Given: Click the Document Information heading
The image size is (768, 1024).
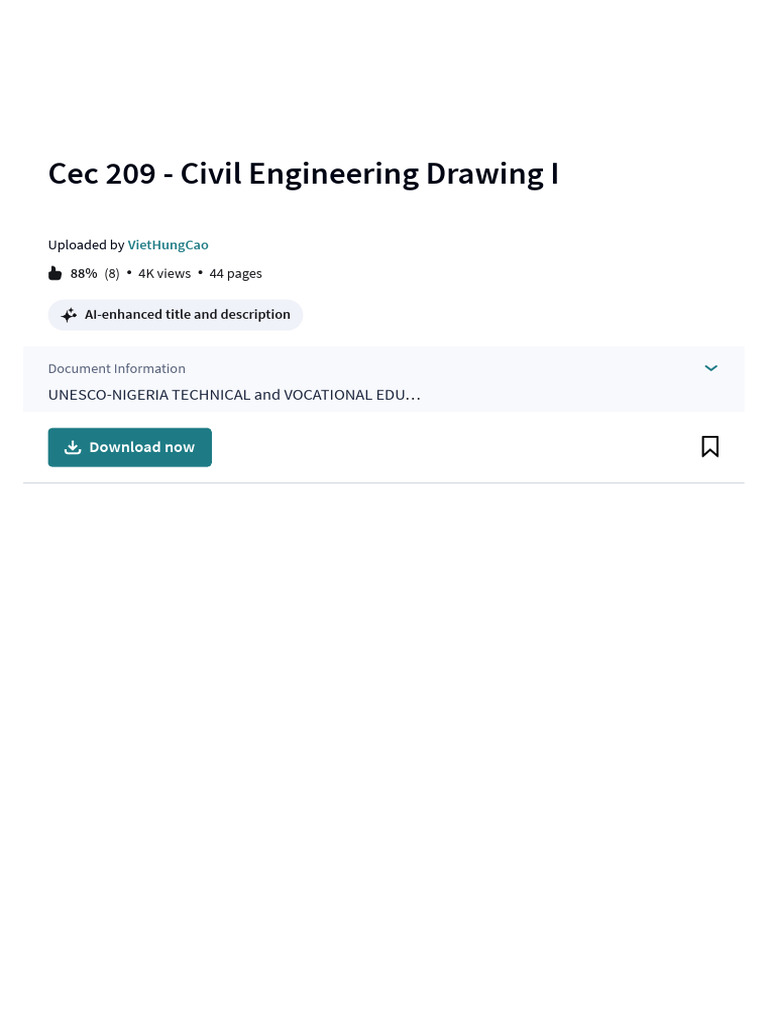Looking at the screenshot, I should click(116, 368).
